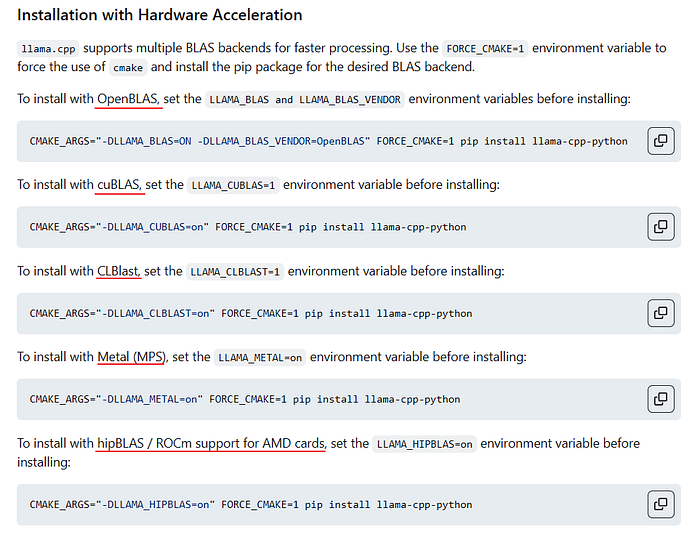Click the Installation with Hardware Acceleration heading
The width and height of the screenshot is (700, 537).
160,15
